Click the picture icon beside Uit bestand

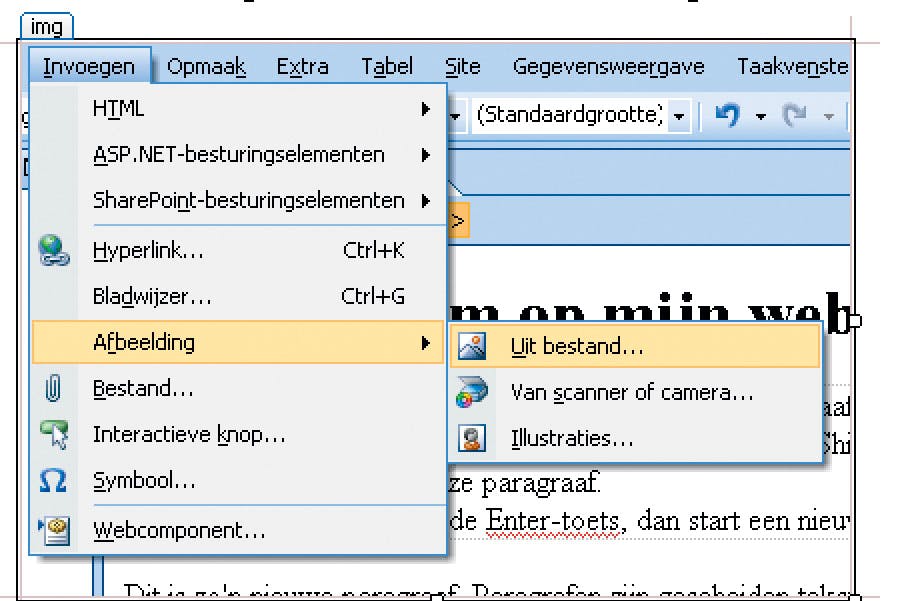click(470, 346)
